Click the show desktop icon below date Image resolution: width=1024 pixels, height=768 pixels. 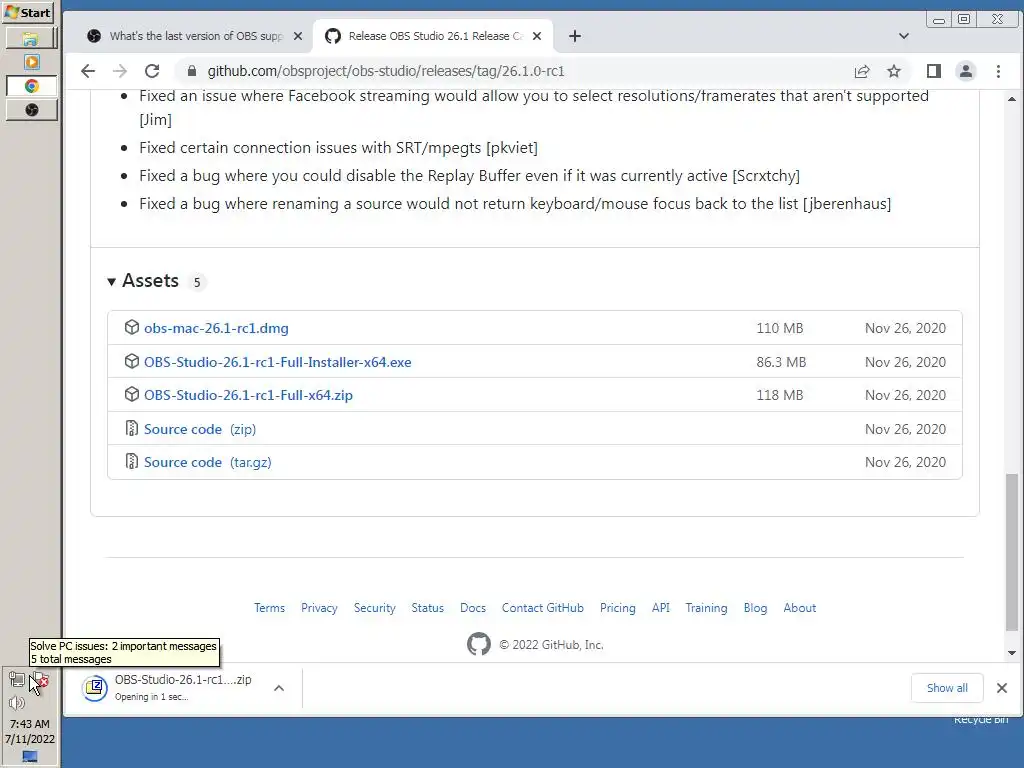pos(30,756)
